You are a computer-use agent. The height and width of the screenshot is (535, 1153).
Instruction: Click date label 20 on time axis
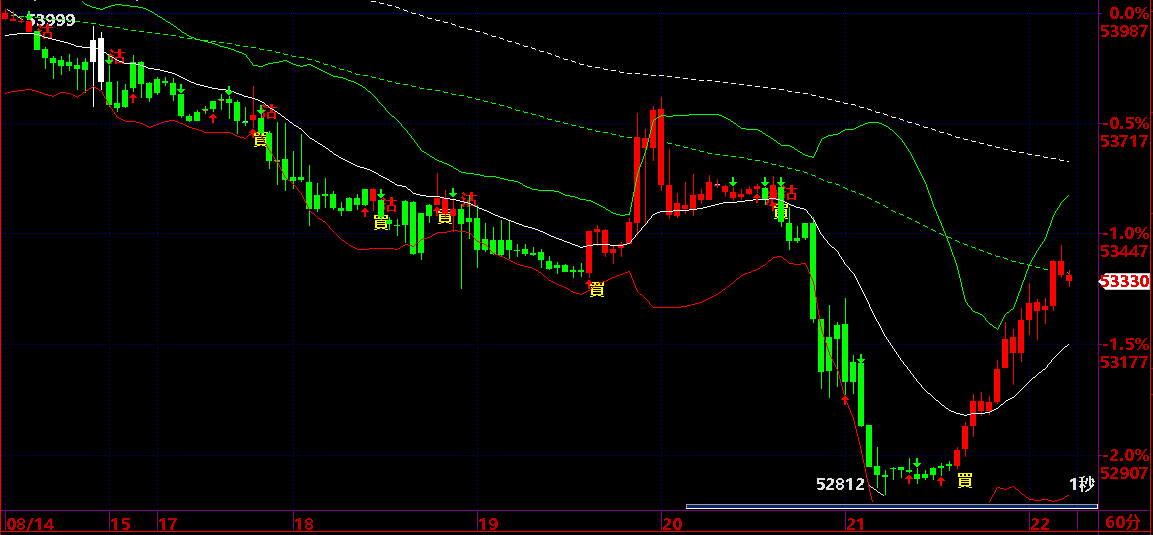tap(672, 524)
